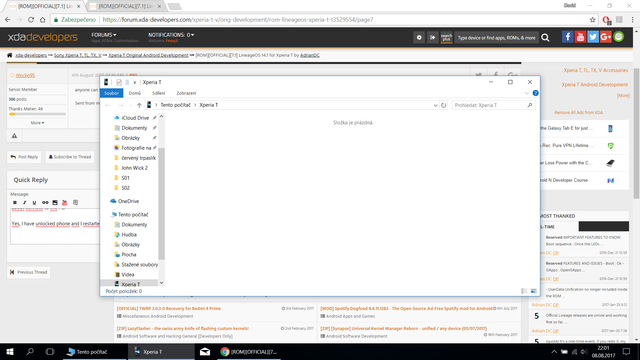Go to Chrome home page icon
Viewport: 640px width, 360px height.
pos(42,20)
